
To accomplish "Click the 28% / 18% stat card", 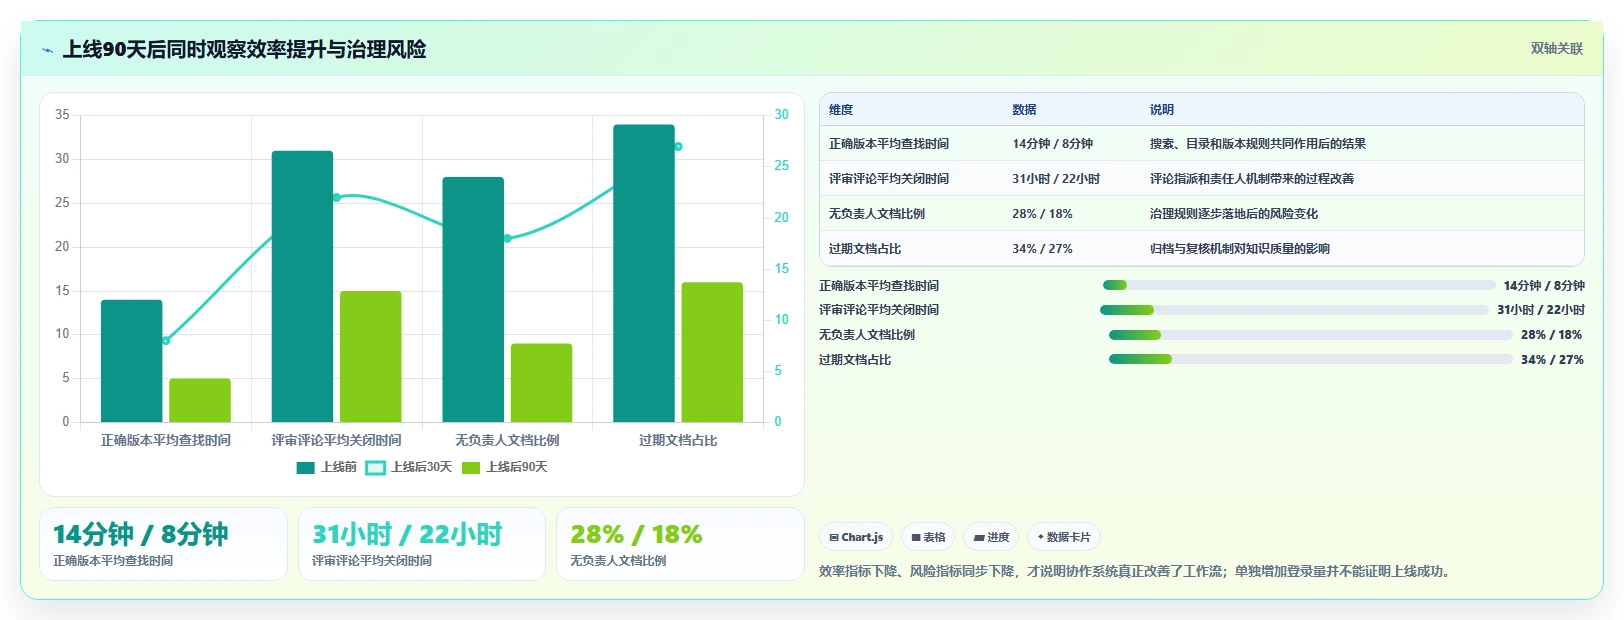I will point(680,544).
